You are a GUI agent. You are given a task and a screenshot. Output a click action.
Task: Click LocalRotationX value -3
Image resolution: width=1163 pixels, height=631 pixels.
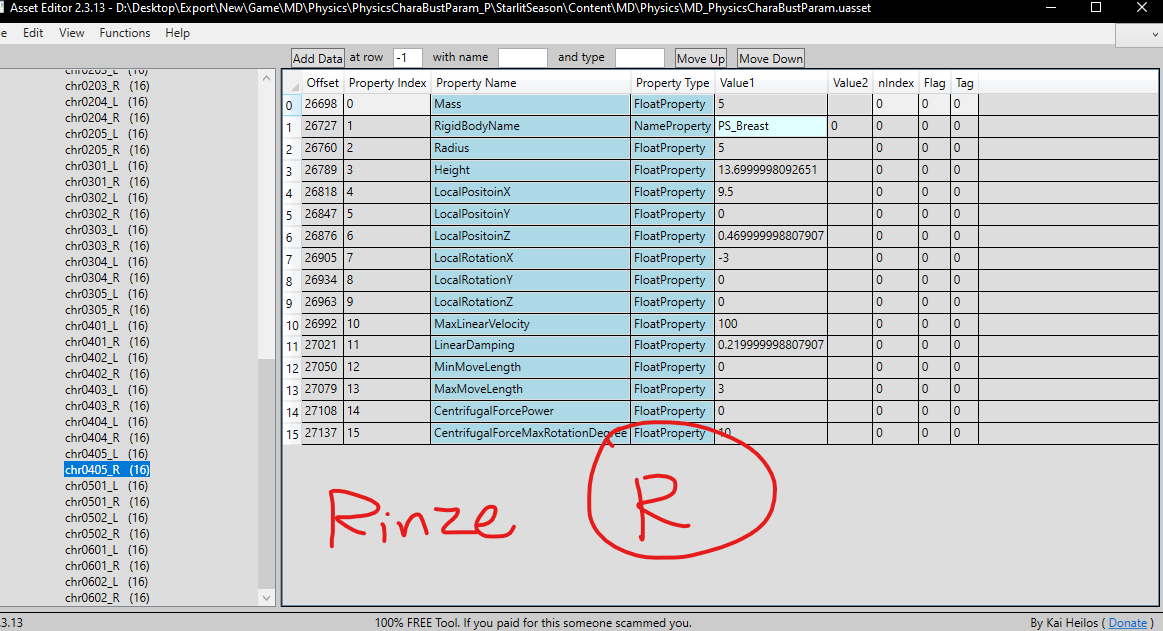click(771, 258)
